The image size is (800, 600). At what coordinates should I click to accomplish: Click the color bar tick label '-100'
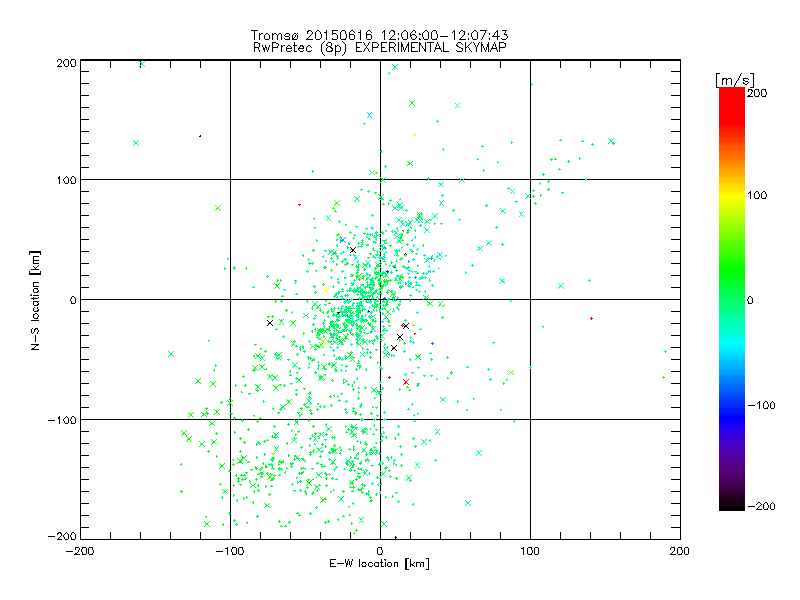pyautogui.click(x=761, y=405)
